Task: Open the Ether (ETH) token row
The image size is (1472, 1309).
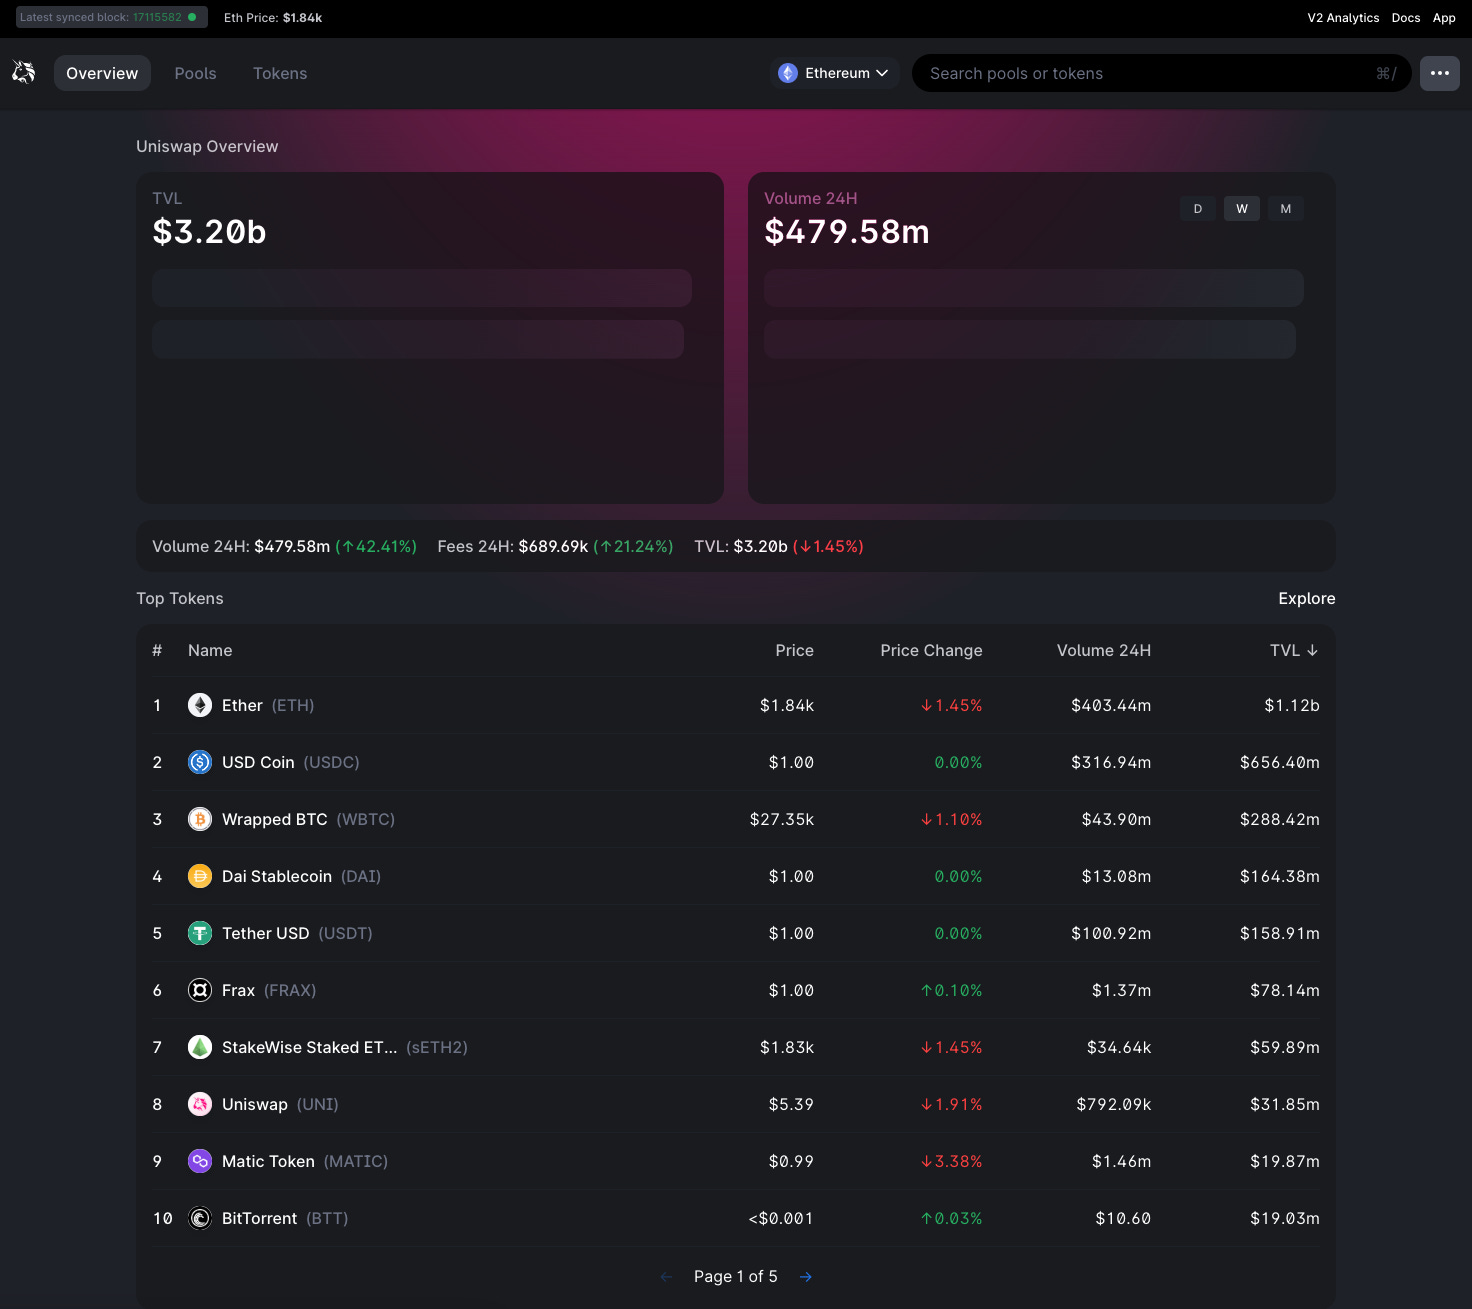Action: [736, 705]
